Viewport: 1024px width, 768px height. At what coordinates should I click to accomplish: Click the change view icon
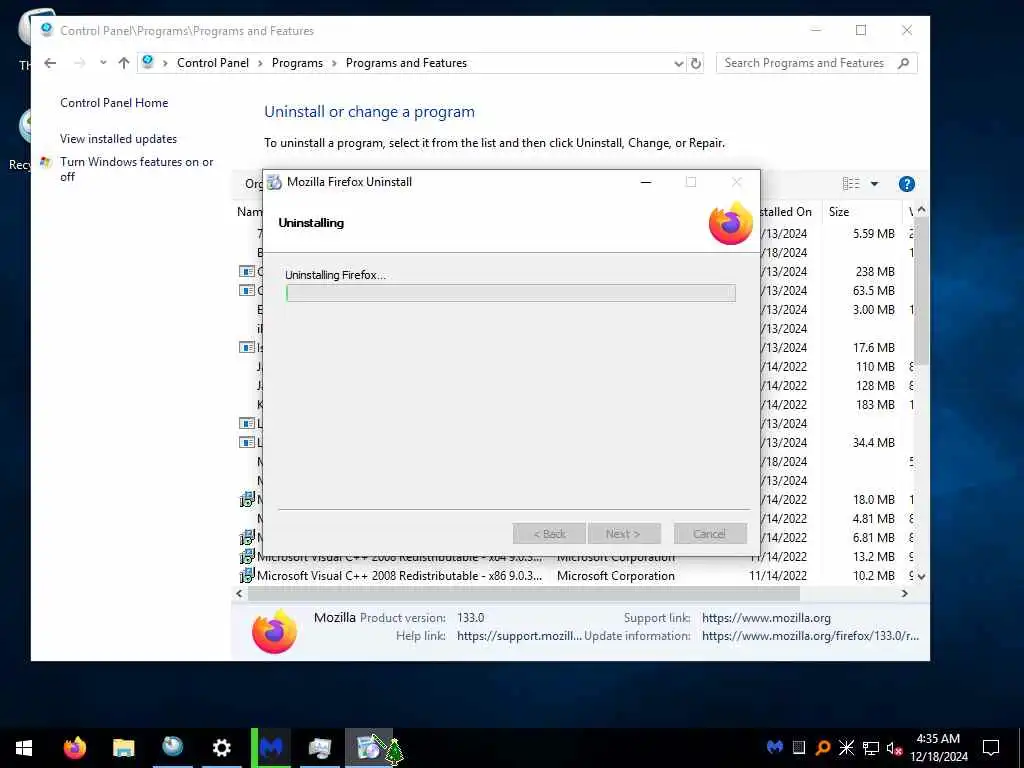[x=851, y=184]
